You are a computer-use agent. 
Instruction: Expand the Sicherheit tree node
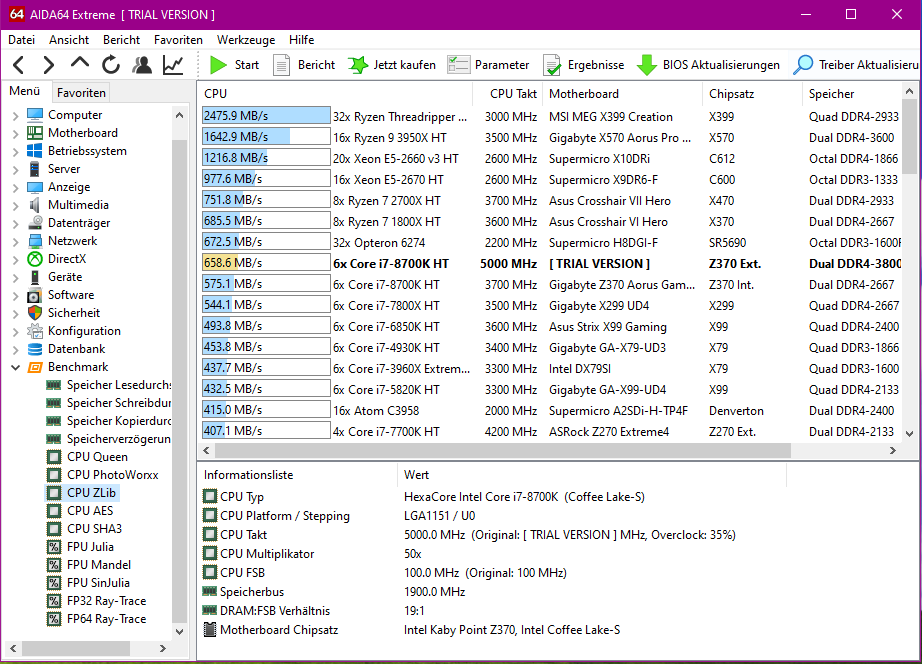point(15,313)
